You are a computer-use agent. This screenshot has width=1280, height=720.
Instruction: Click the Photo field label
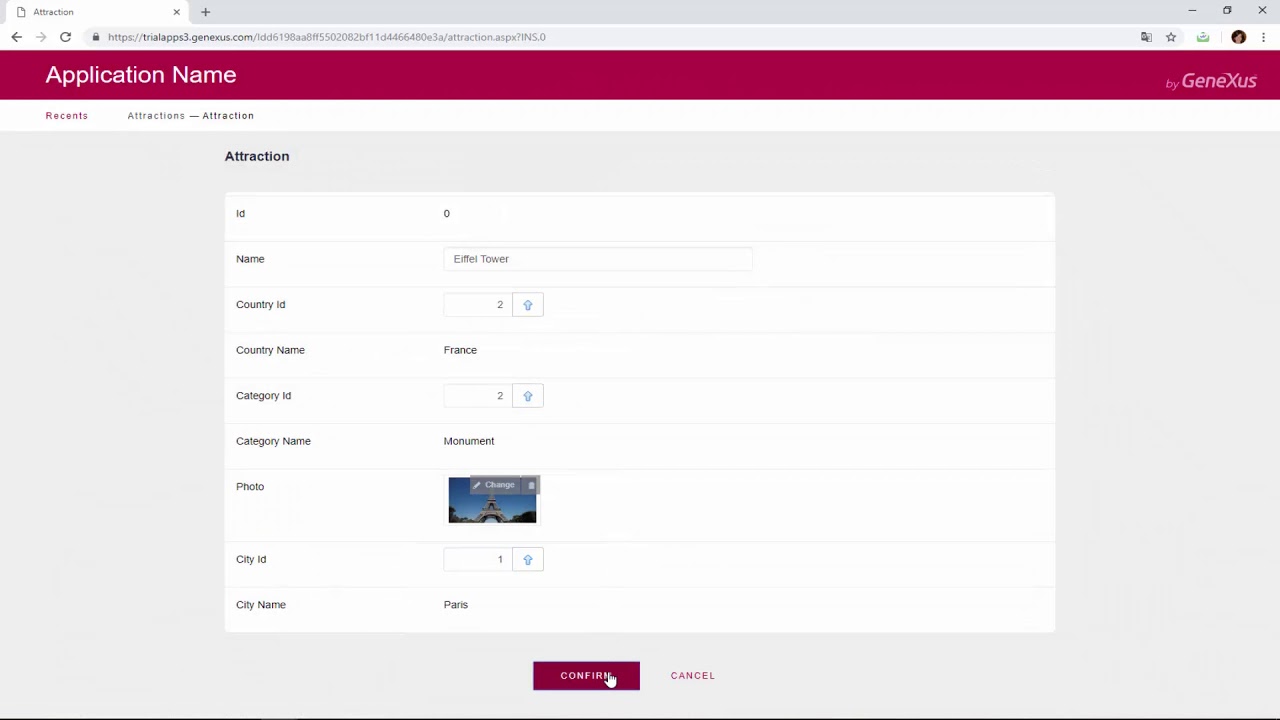pos(250,487)
